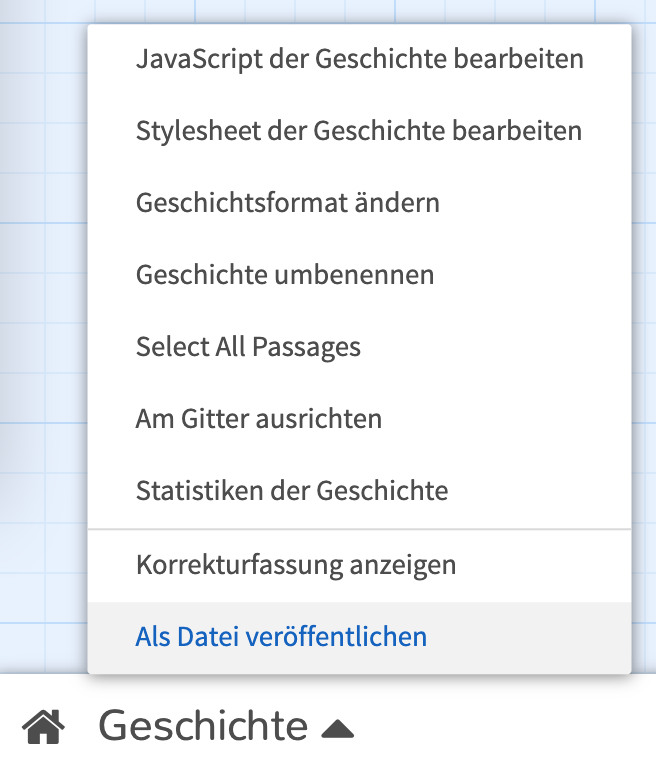Click the grid canvas above the menu
Screen dimensions: 656x770
[328, 11]
